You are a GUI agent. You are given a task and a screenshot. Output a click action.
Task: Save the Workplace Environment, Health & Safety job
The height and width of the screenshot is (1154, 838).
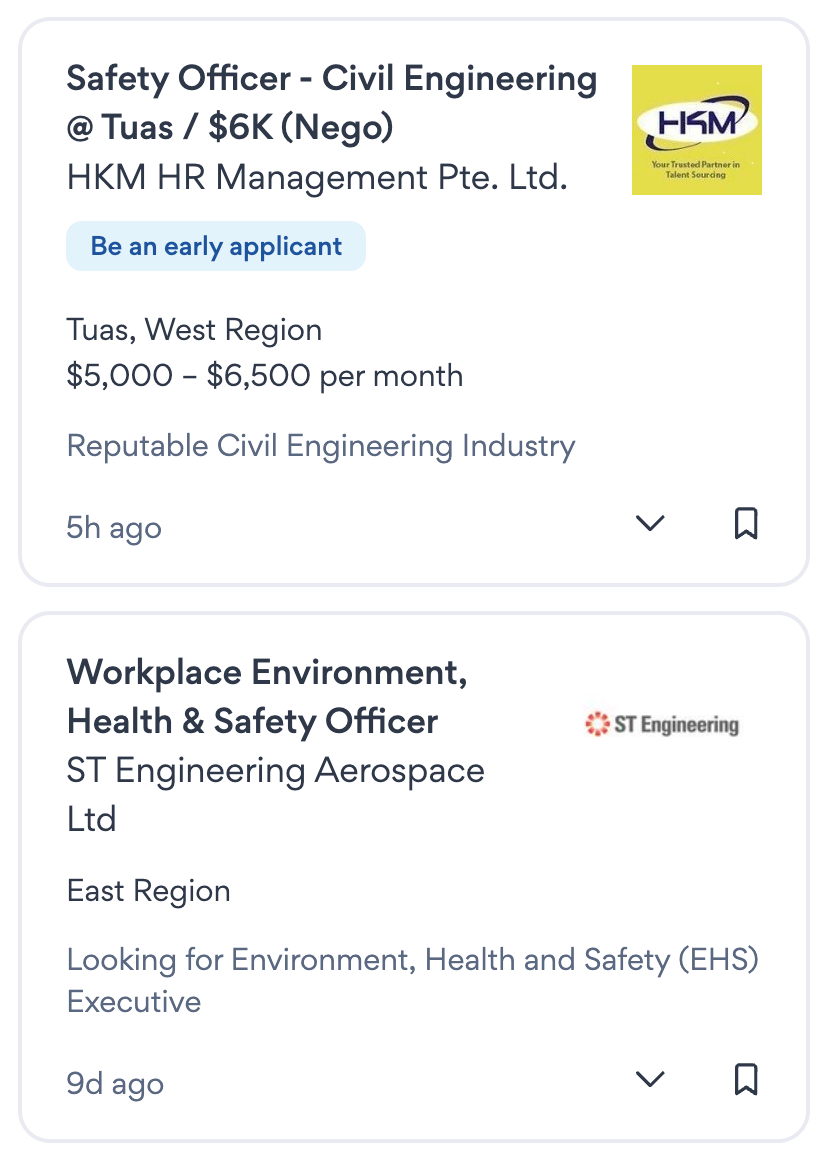click(x=745, y=1079)
